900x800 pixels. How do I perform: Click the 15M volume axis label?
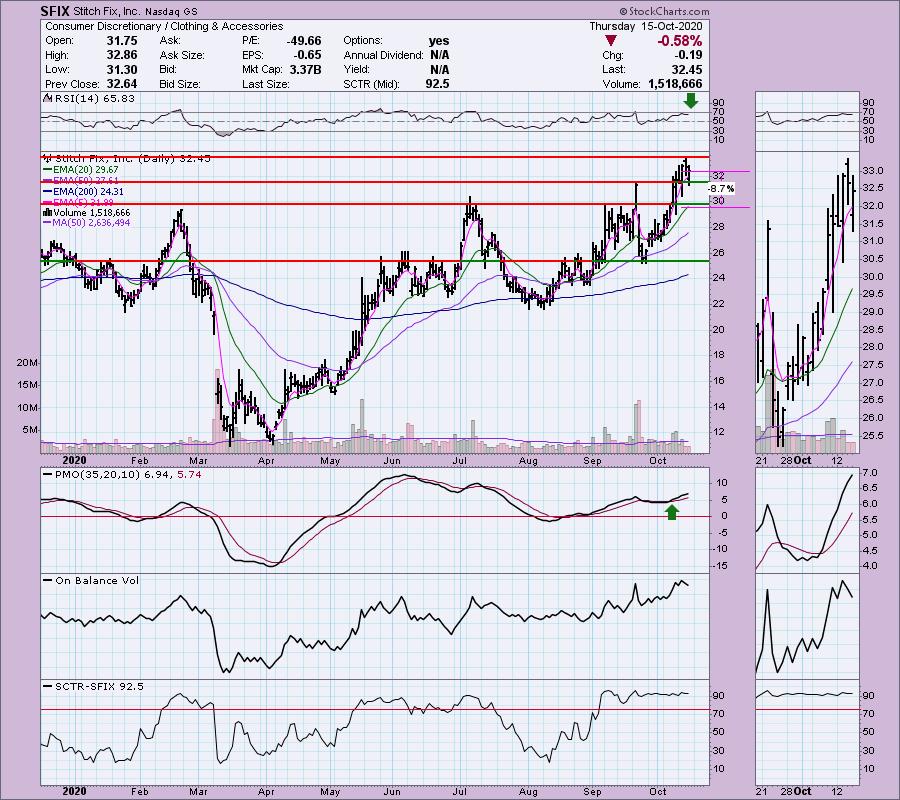click(28, 385)
